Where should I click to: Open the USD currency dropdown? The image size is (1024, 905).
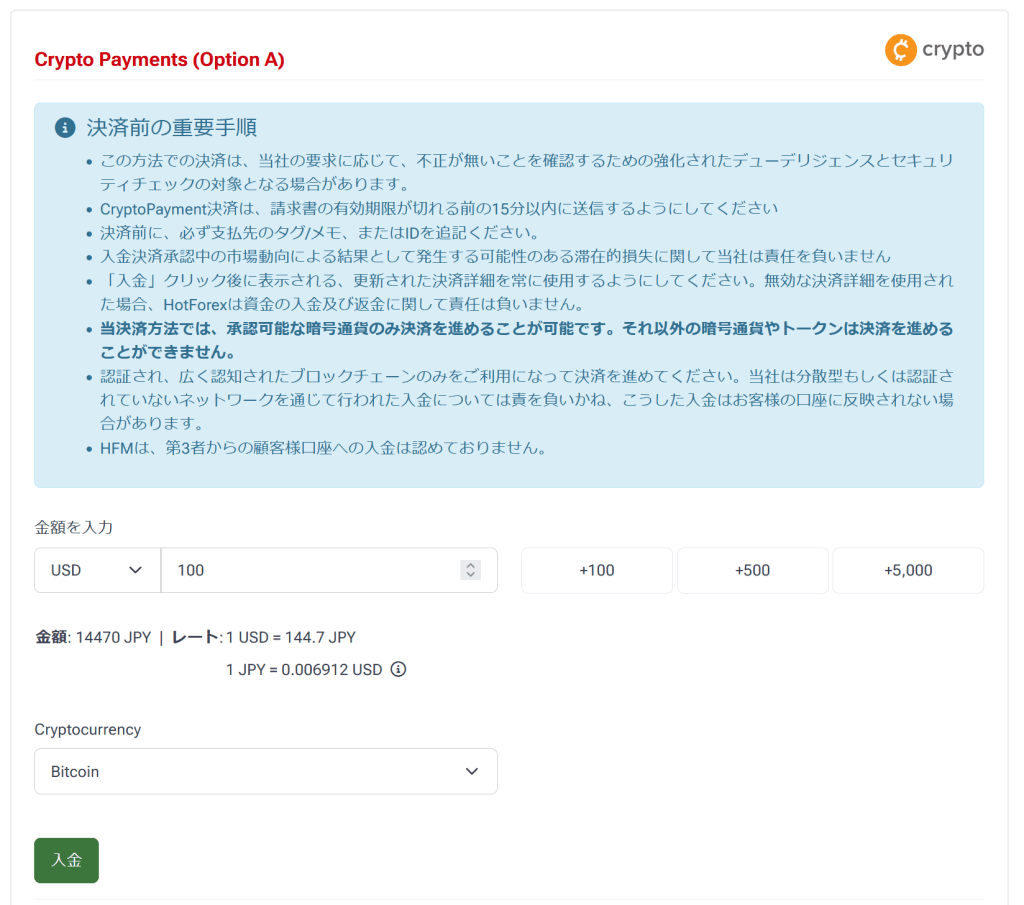[97, 570]
